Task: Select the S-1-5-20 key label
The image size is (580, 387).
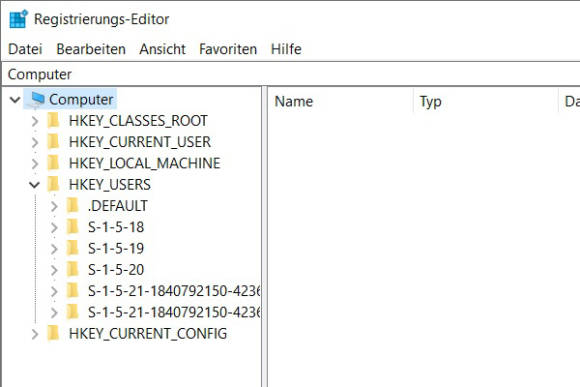Action: (x=116, y=270)
